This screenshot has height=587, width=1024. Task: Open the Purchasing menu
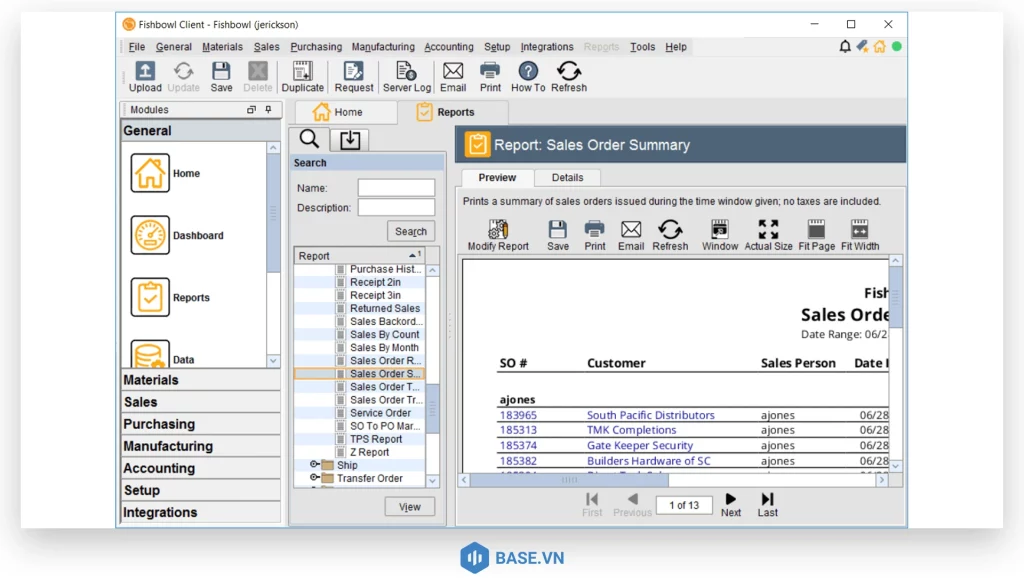[316, 47]
